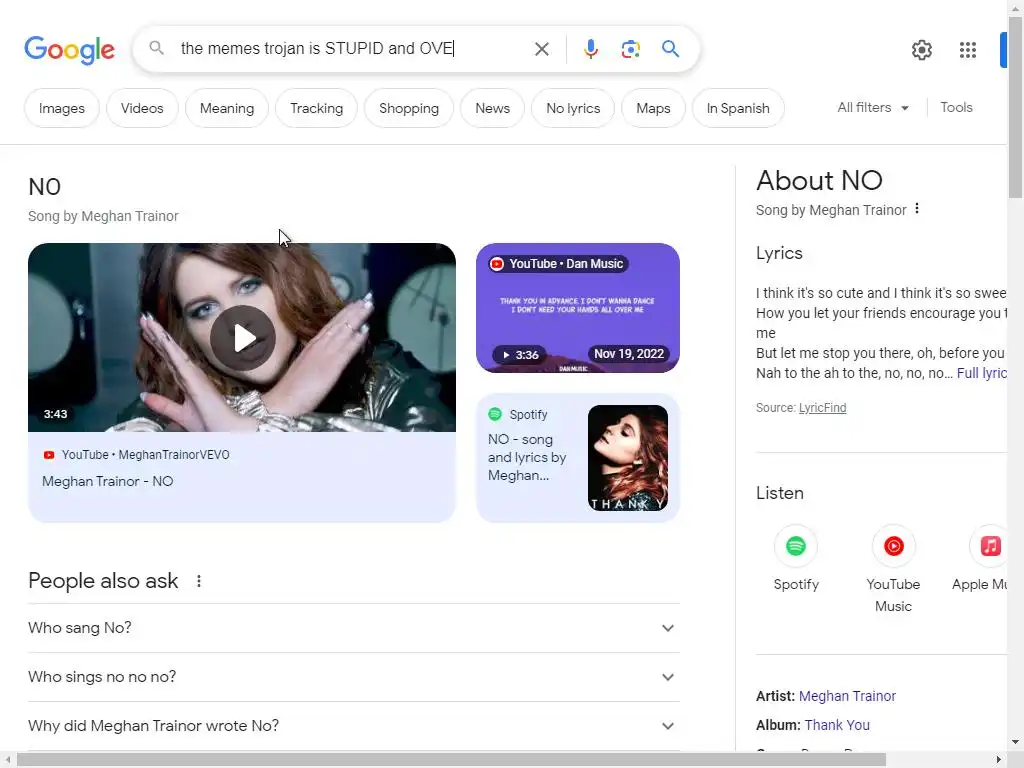Open the Dan Music YouTube lyric video

578,308
